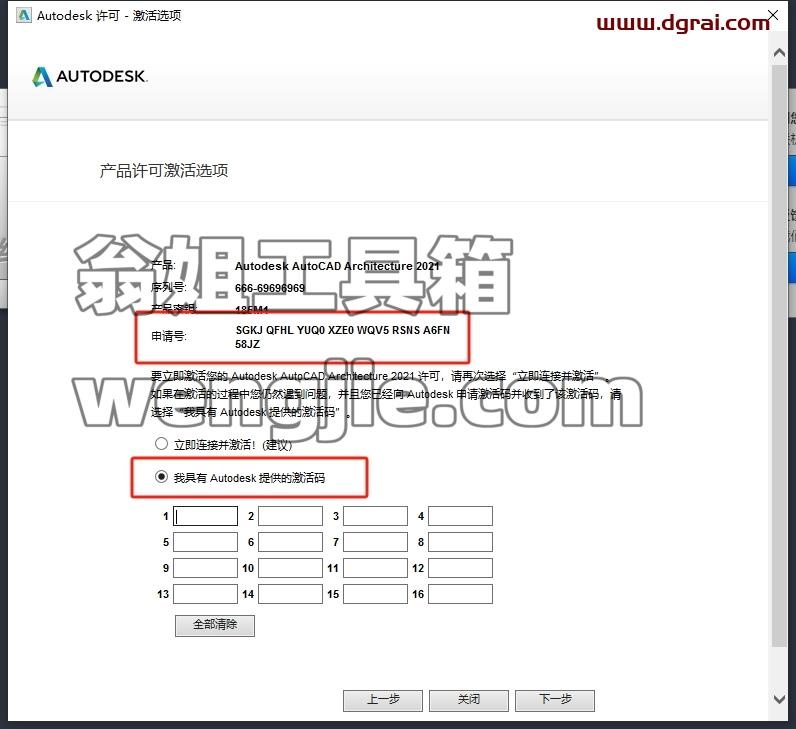Click activation code field 9

(x=206, y=568)
